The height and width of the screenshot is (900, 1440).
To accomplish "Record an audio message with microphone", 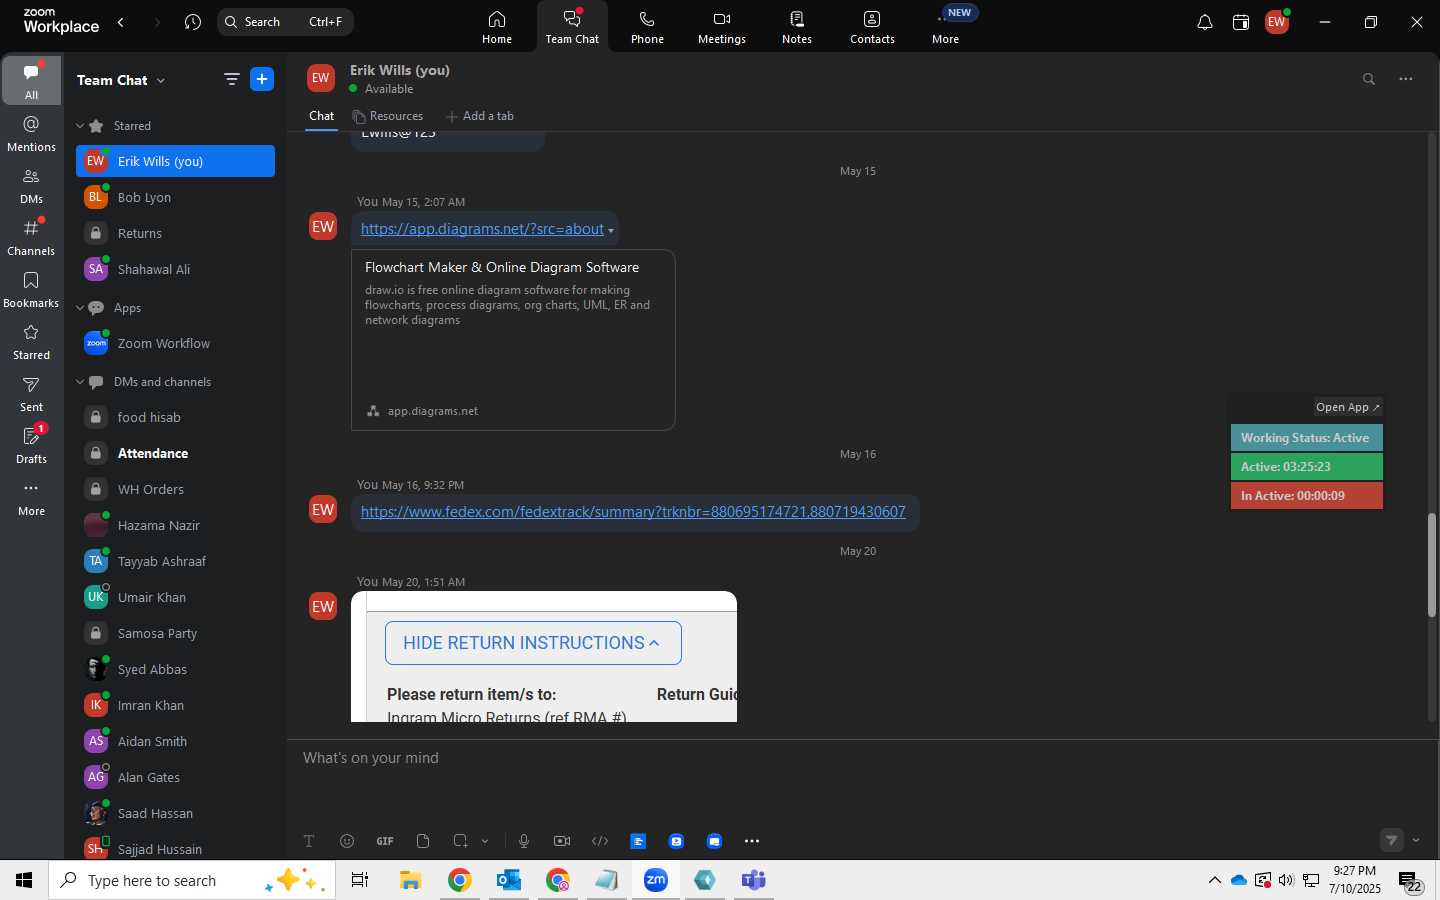I will tap(524, 841).
